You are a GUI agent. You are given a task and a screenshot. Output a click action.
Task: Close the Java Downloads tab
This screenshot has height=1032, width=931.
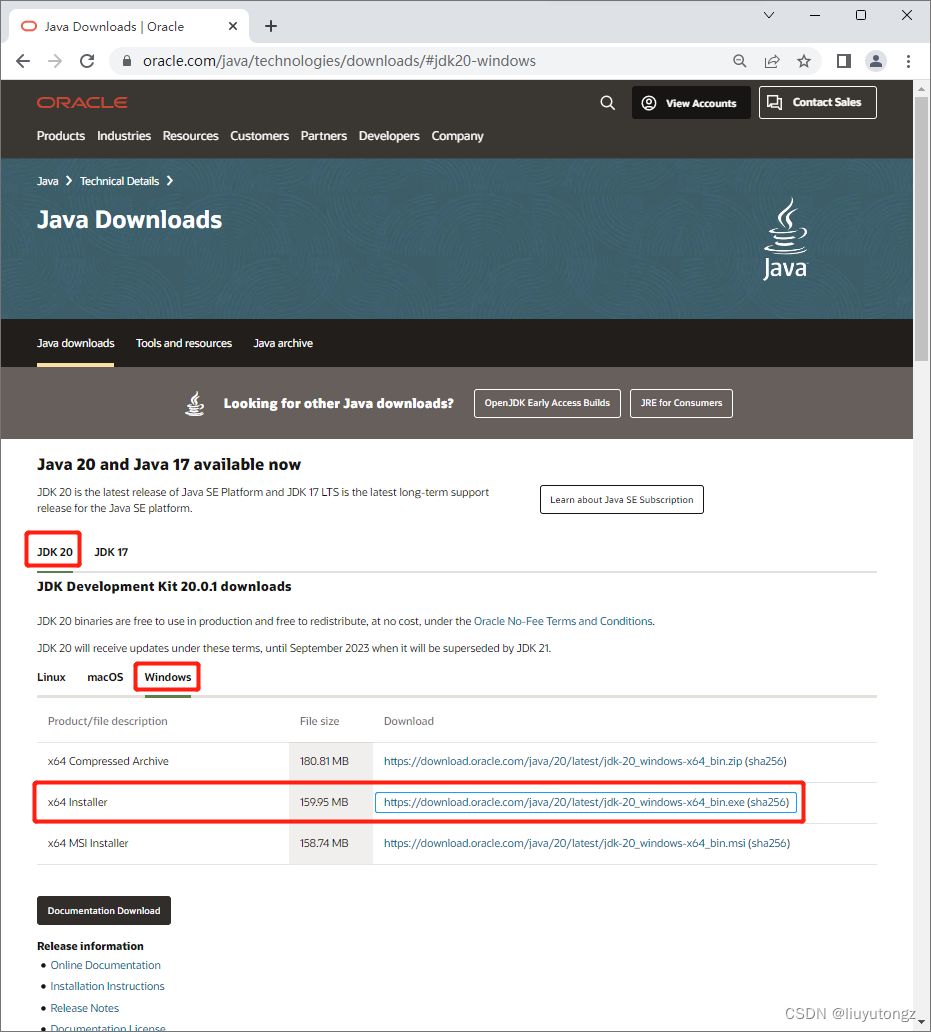click(x=233, y=26)
